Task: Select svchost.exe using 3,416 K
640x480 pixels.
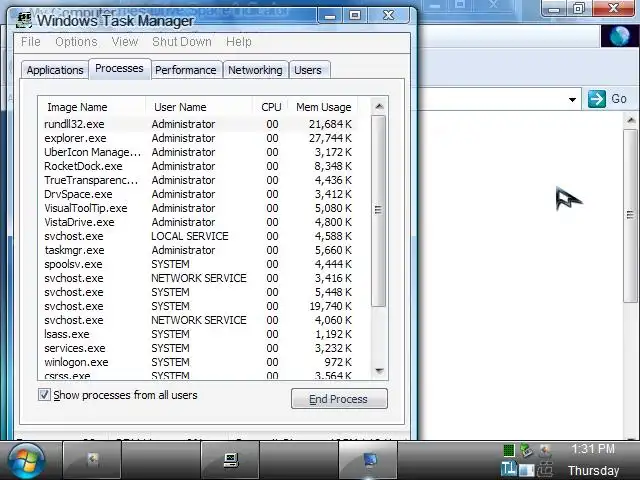Action: pyautogui.click(x=198, y=278)
